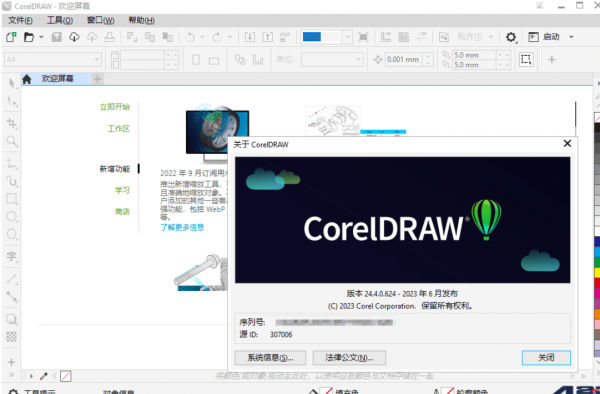
Task: Click the Undo arrow icon
Action: (x=190, y=37)
